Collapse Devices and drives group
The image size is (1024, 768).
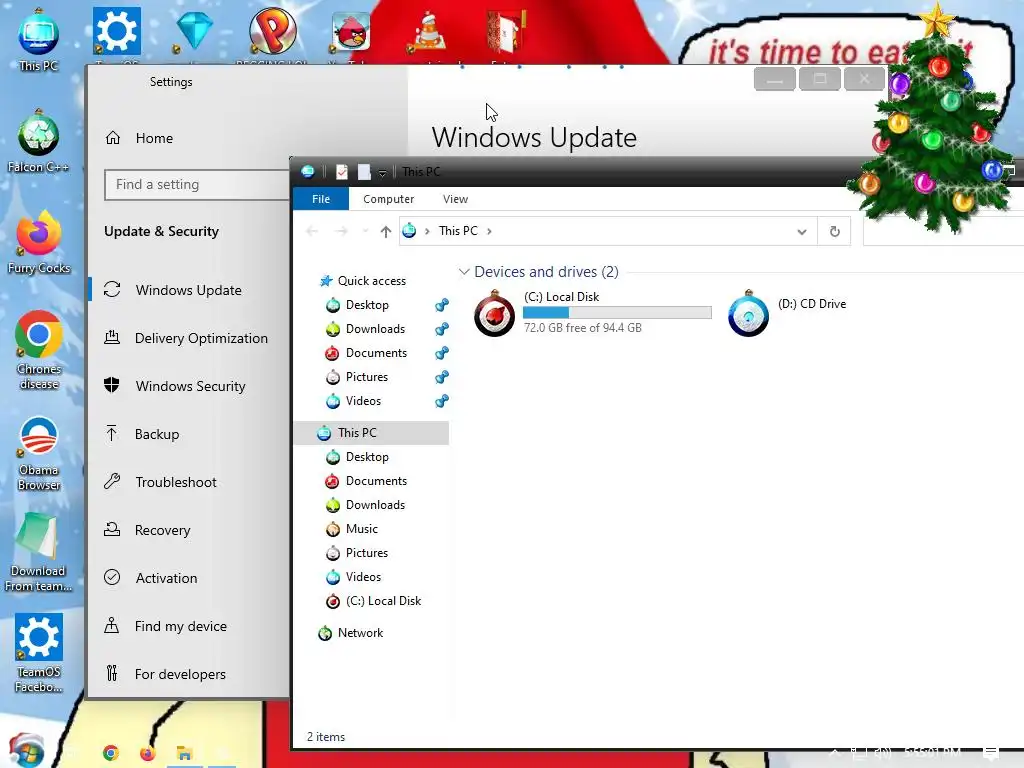pyautogui.click(x=464, y=272)
